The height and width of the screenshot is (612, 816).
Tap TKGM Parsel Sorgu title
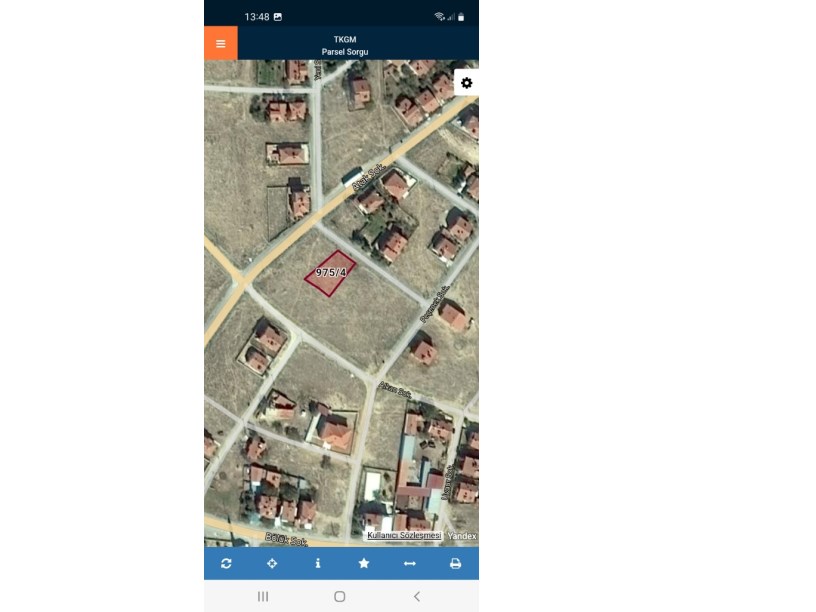tap(345, 45)
